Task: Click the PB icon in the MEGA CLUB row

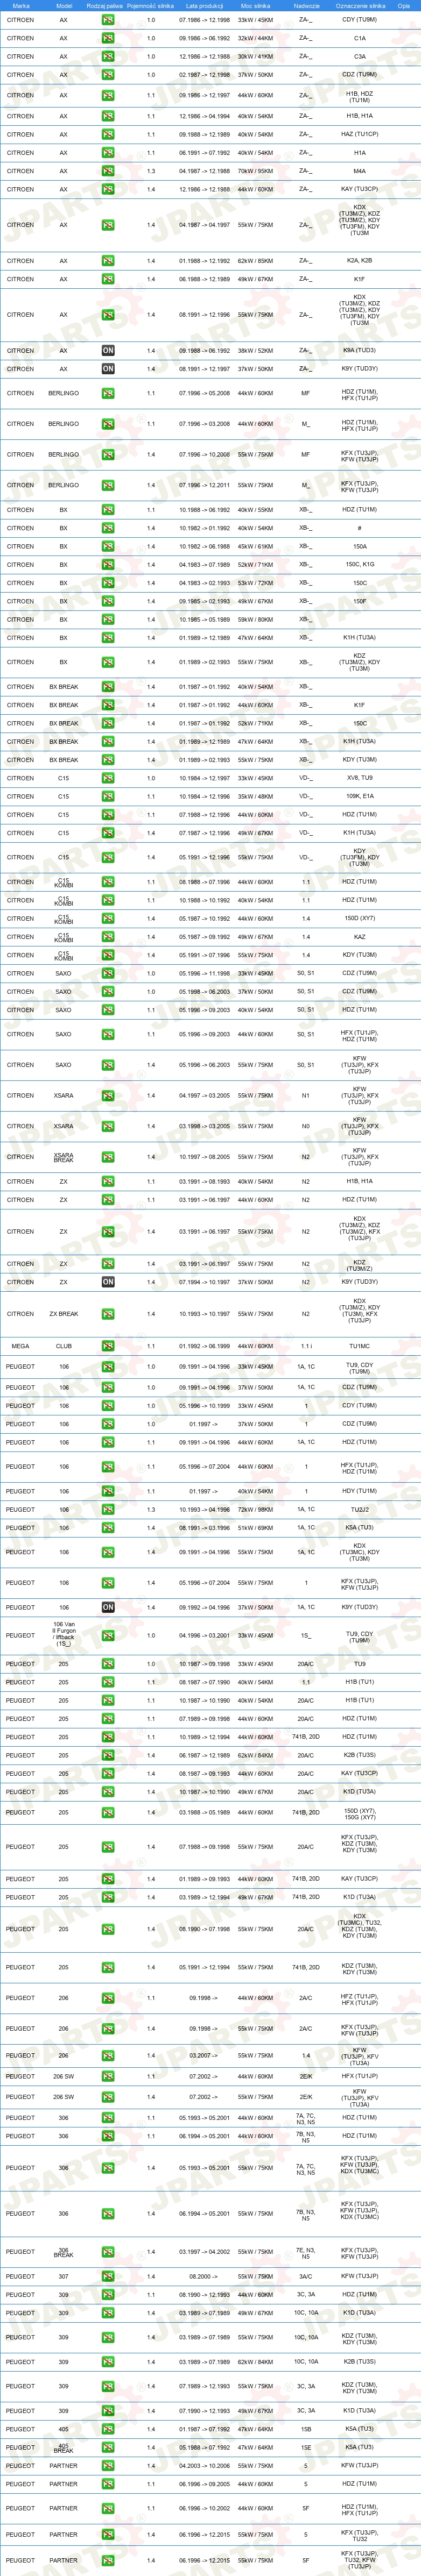Action: [108, 1346]
